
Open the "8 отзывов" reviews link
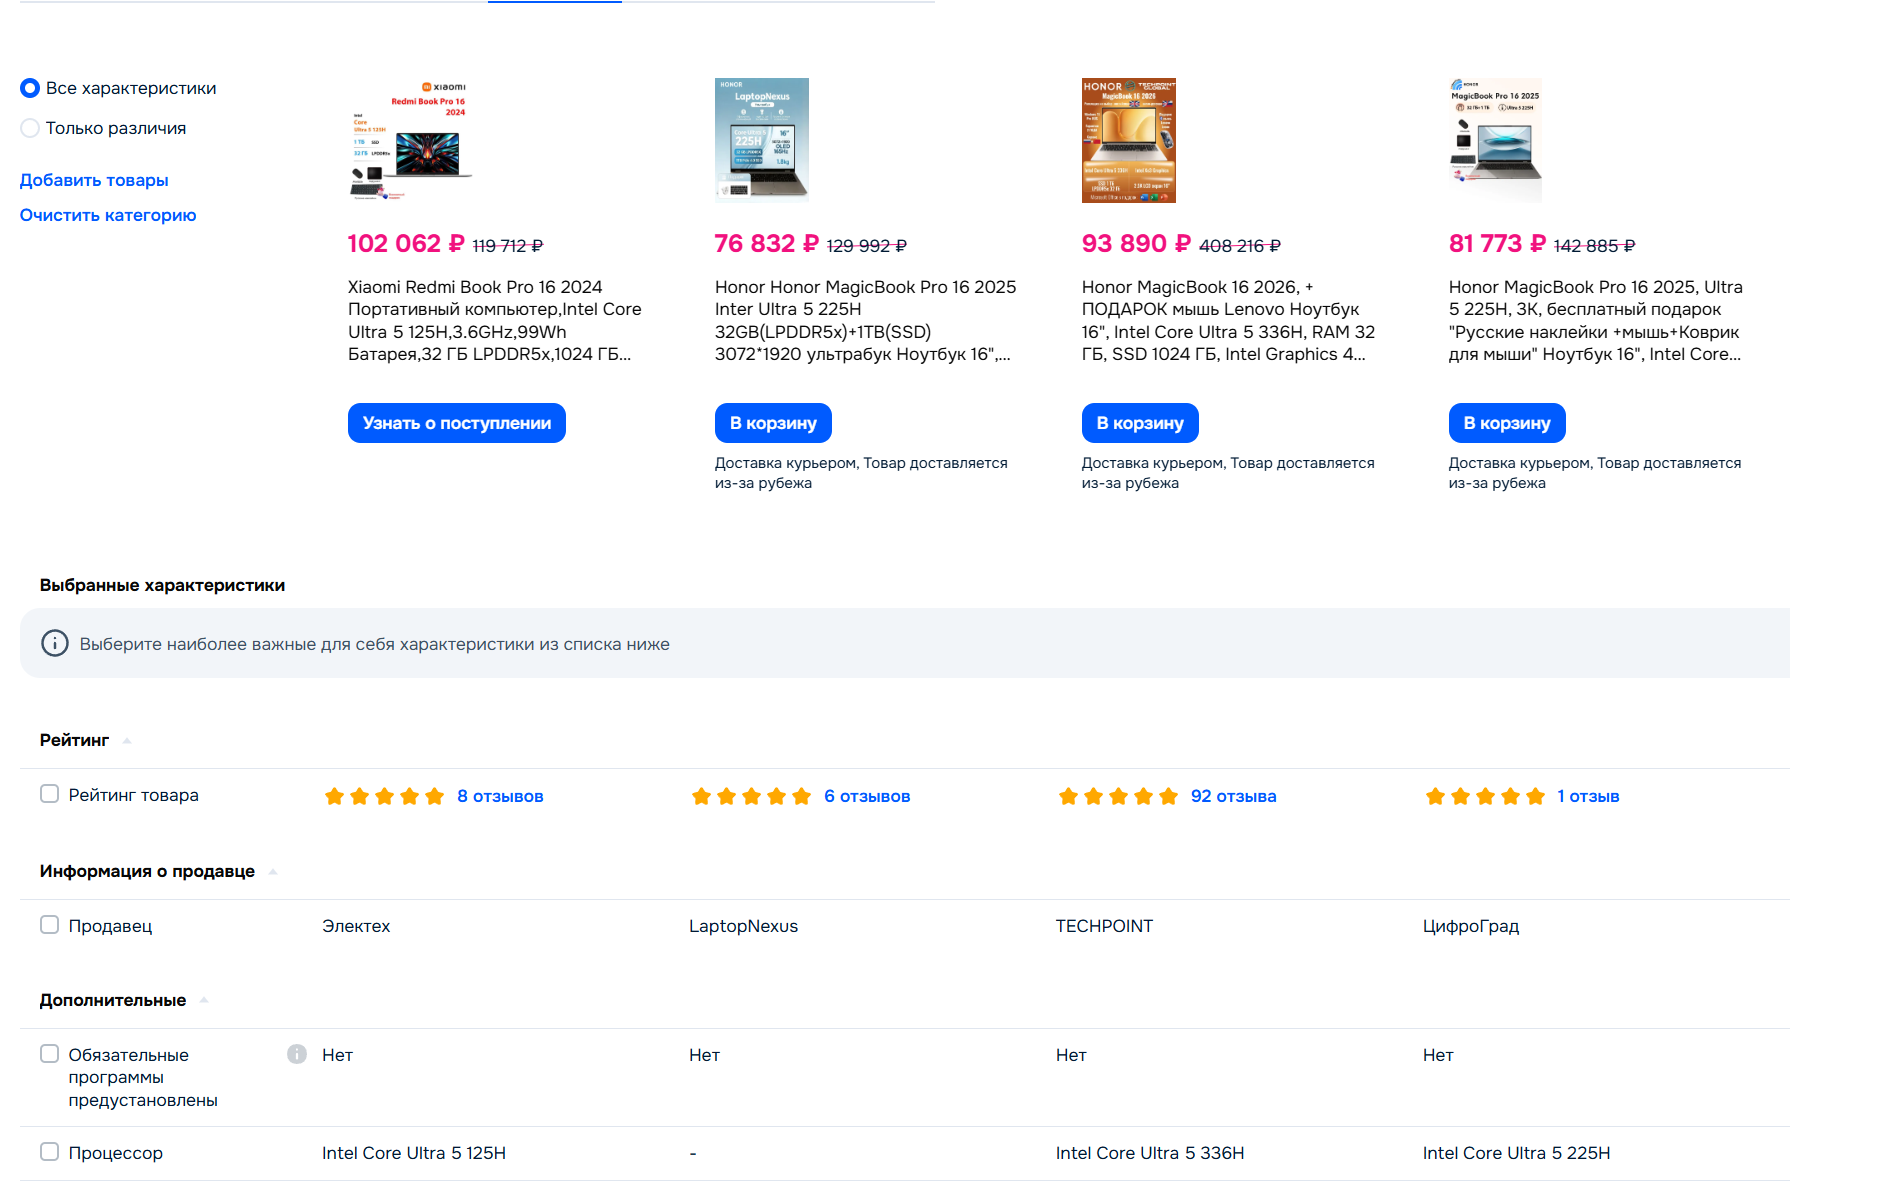pos(500,797)
